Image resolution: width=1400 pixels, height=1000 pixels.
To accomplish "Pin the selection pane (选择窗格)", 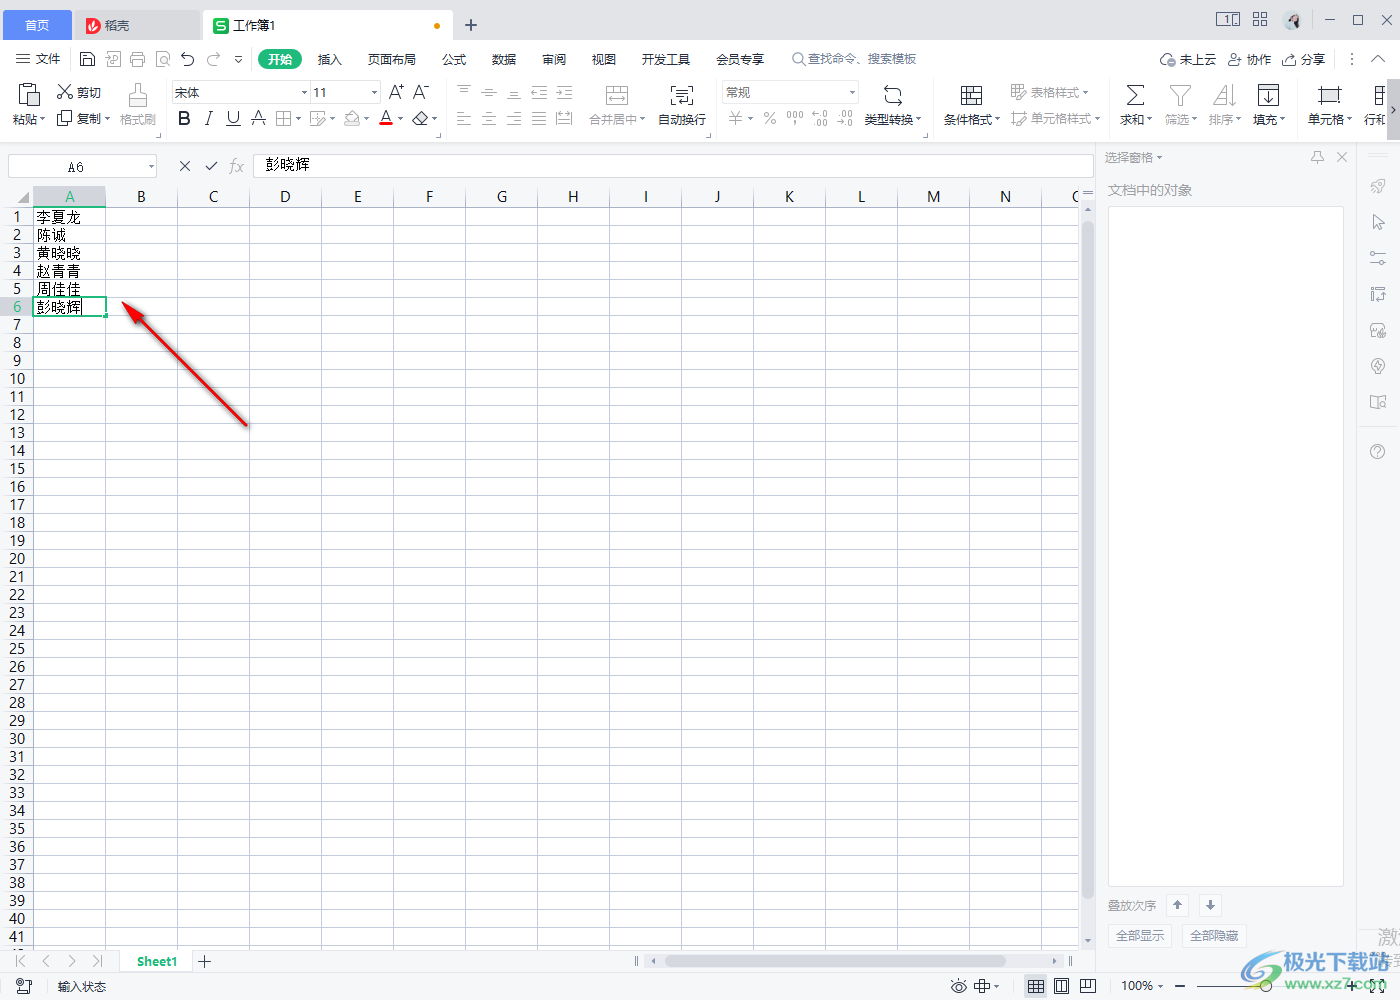I will [1318, 157].
